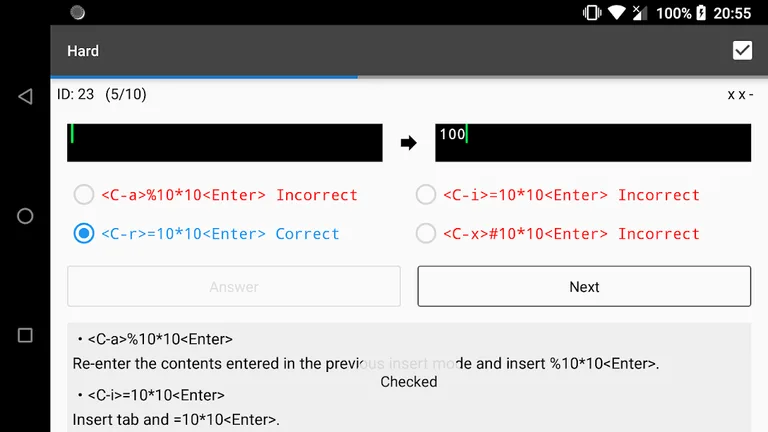Tap the round notification dot in status bar
Viewport: 768px width, 432px height.
tap(77, 13)
